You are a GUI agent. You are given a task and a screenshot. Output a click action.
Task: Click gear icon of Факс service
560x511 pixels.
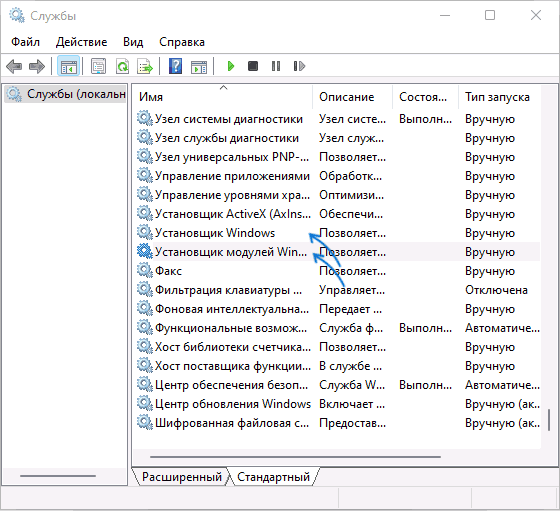[145, 270]
